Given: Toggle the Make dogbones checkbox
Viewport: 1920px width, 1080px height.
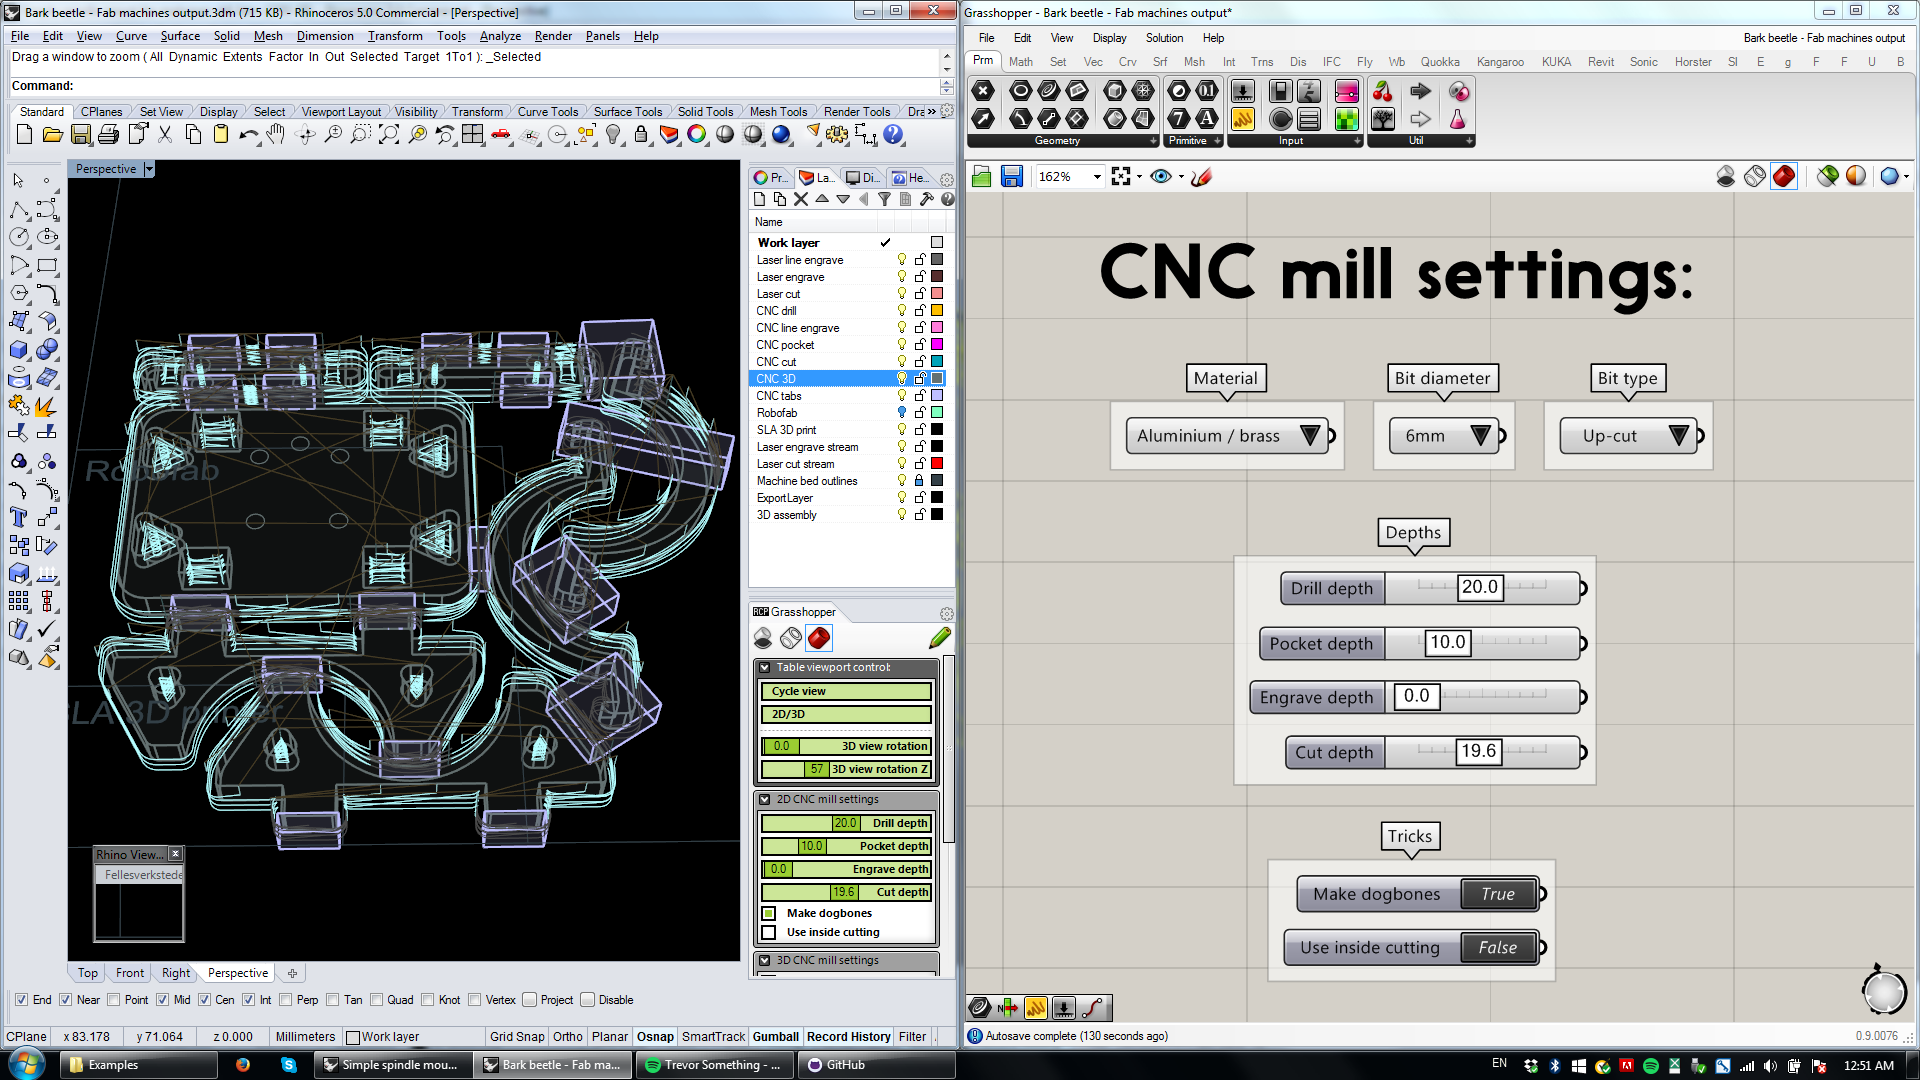Looking at the screenshot, I should coord(769,913).
